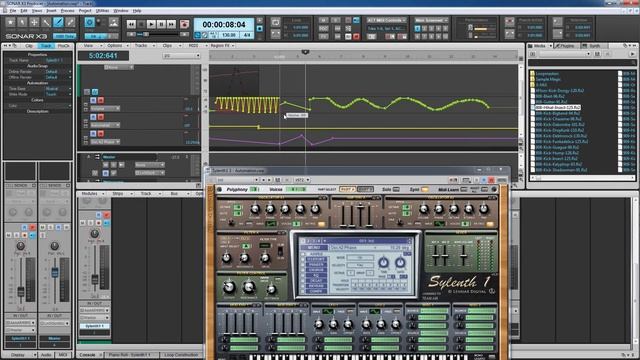Open the Mix Recall scene dropdown
Screen dimensions: 640x360
click(431, 20)
